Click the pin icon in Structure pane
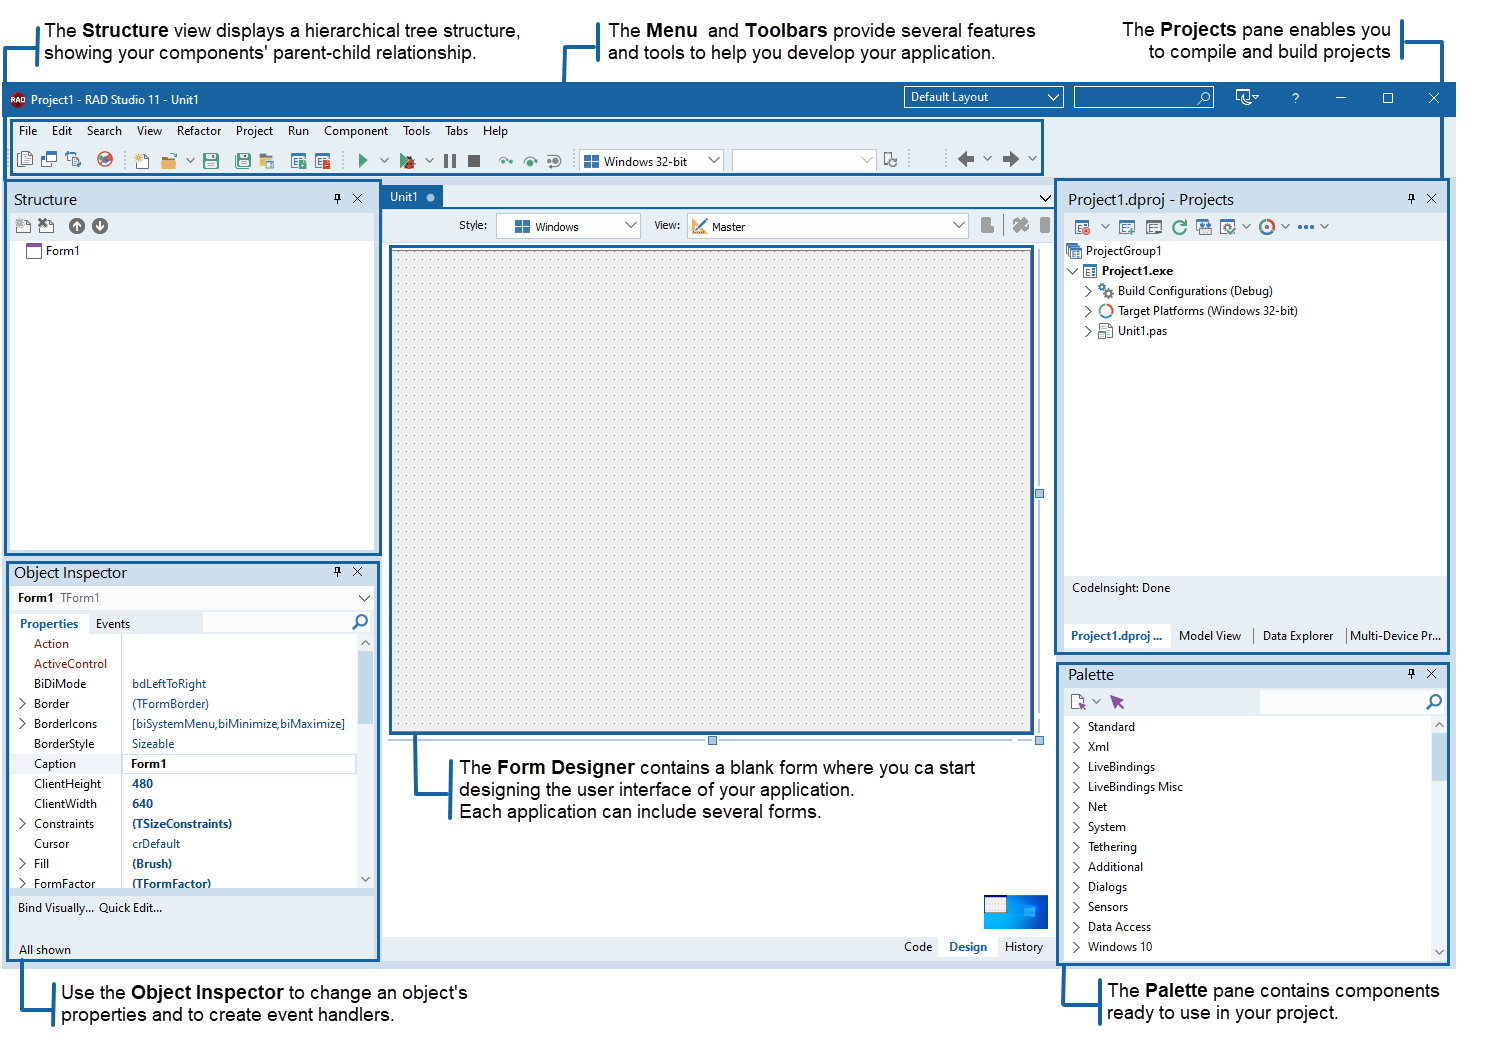Image resolution: width=1509 pixels, height=1053 pixels. 338,199
